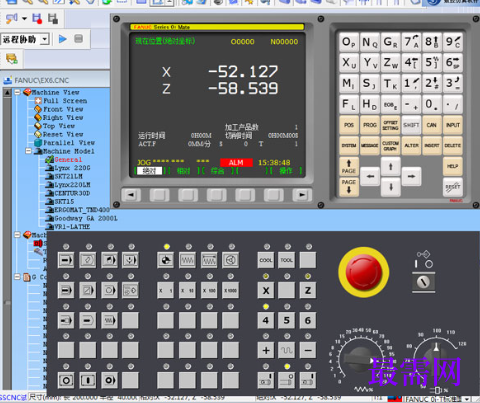Select the 操作 softkey tab on CRT

click(286, 171)
